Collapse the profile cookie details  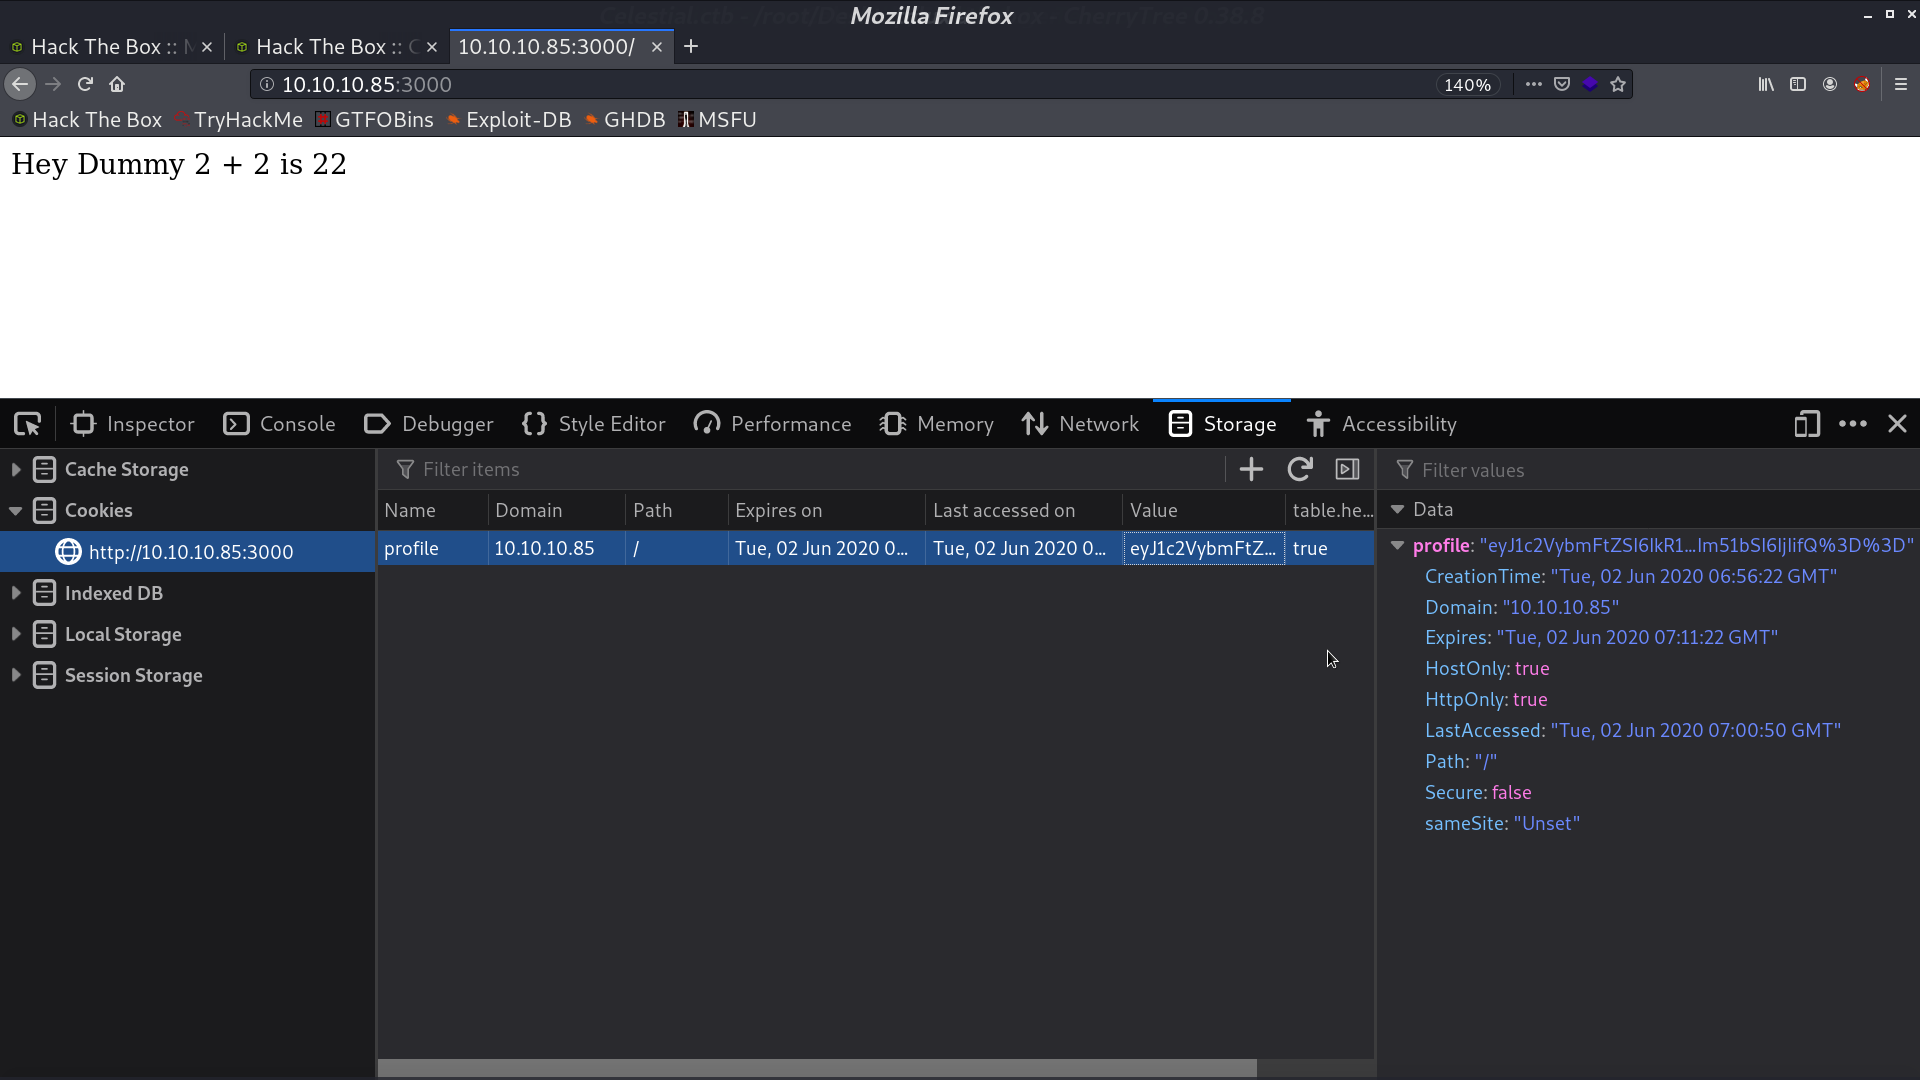point(1397,546)
